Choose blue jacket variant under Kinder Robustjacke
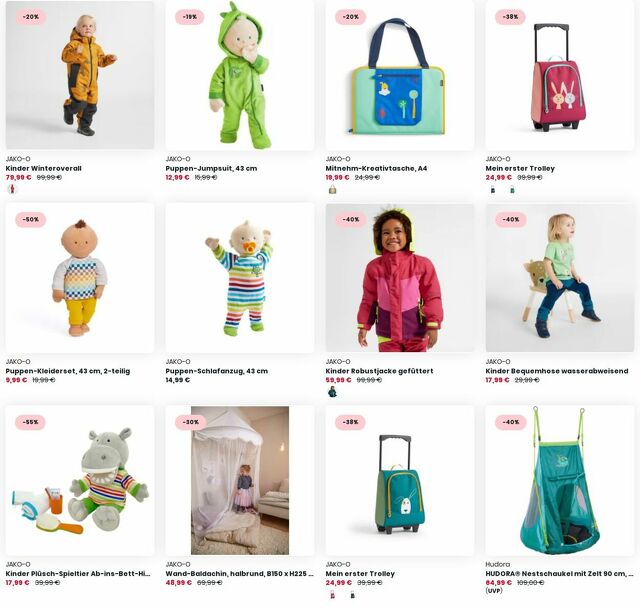 point(333,392)
